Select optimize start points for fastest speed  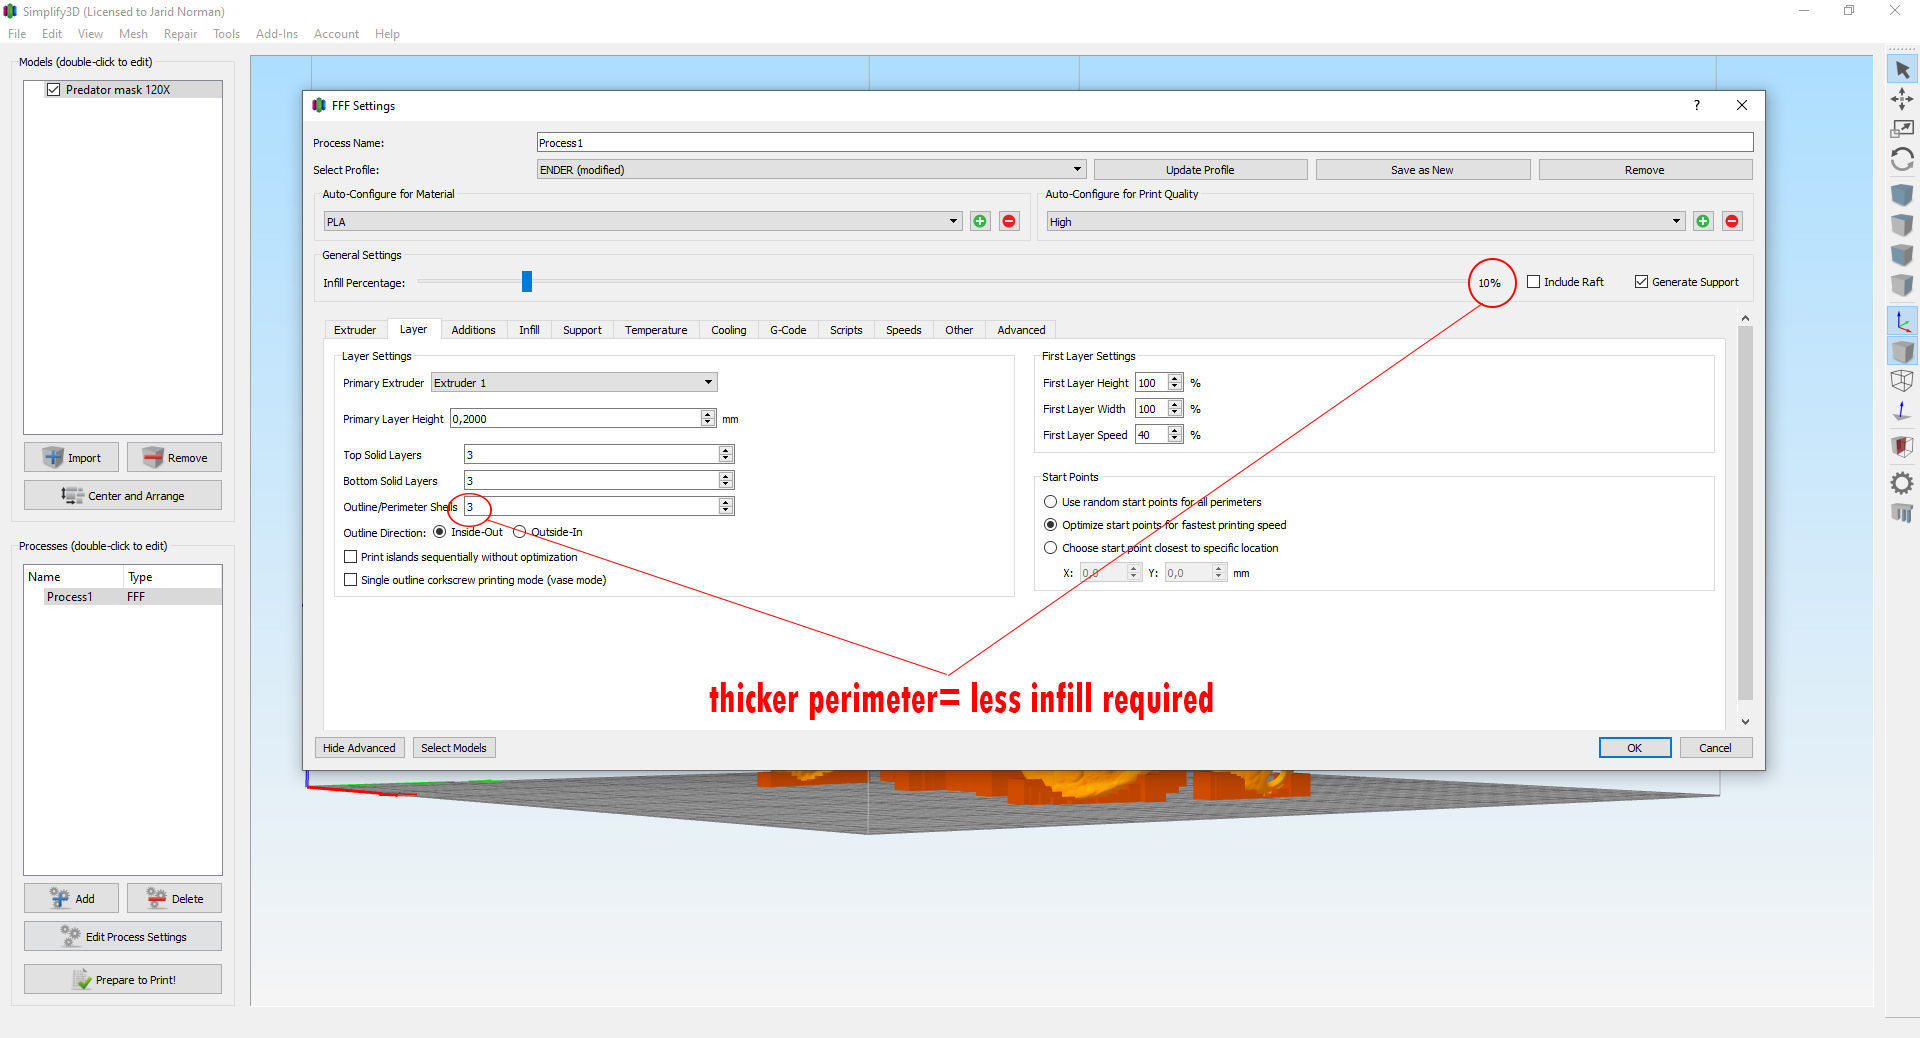point(1050,525)
